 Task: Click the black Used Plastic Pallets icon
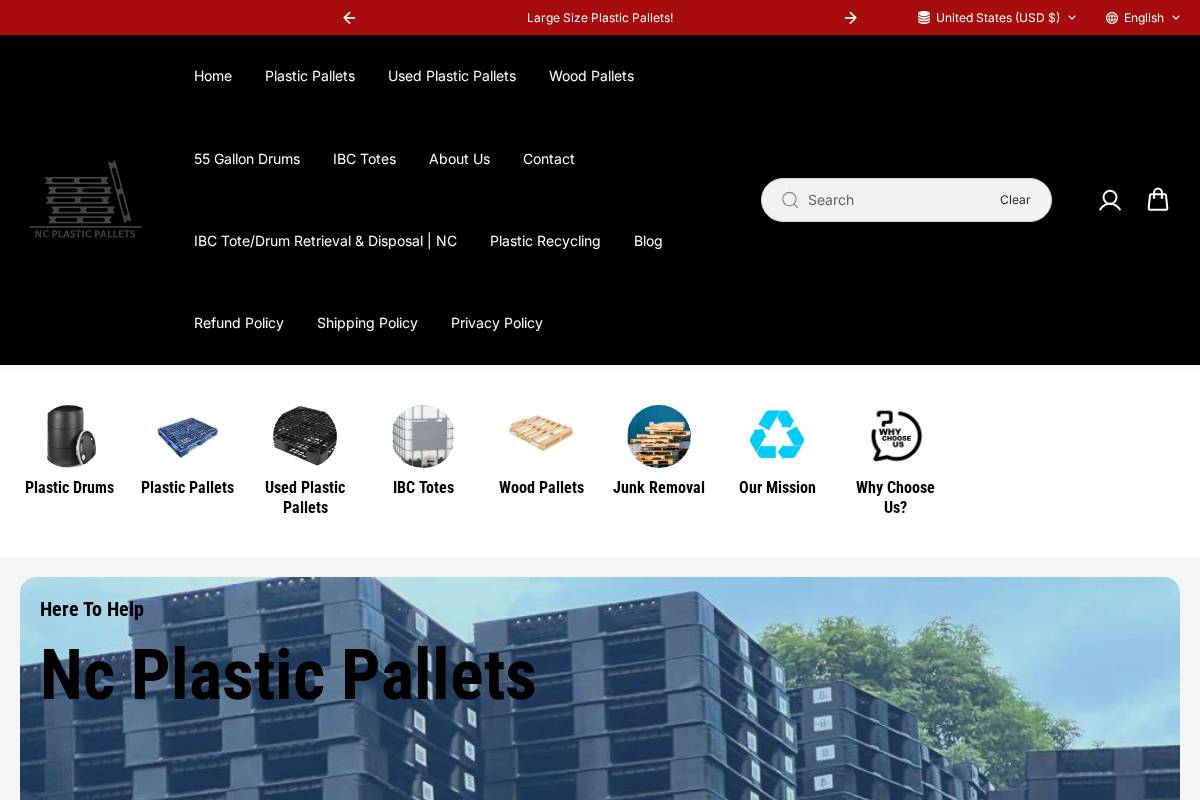pyautogui.click(x=305, y=436)
